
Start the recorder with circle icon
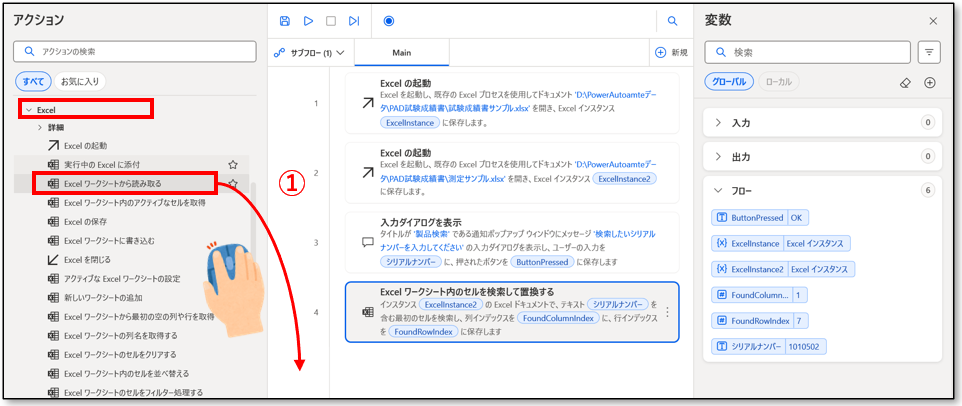(389, 20)
